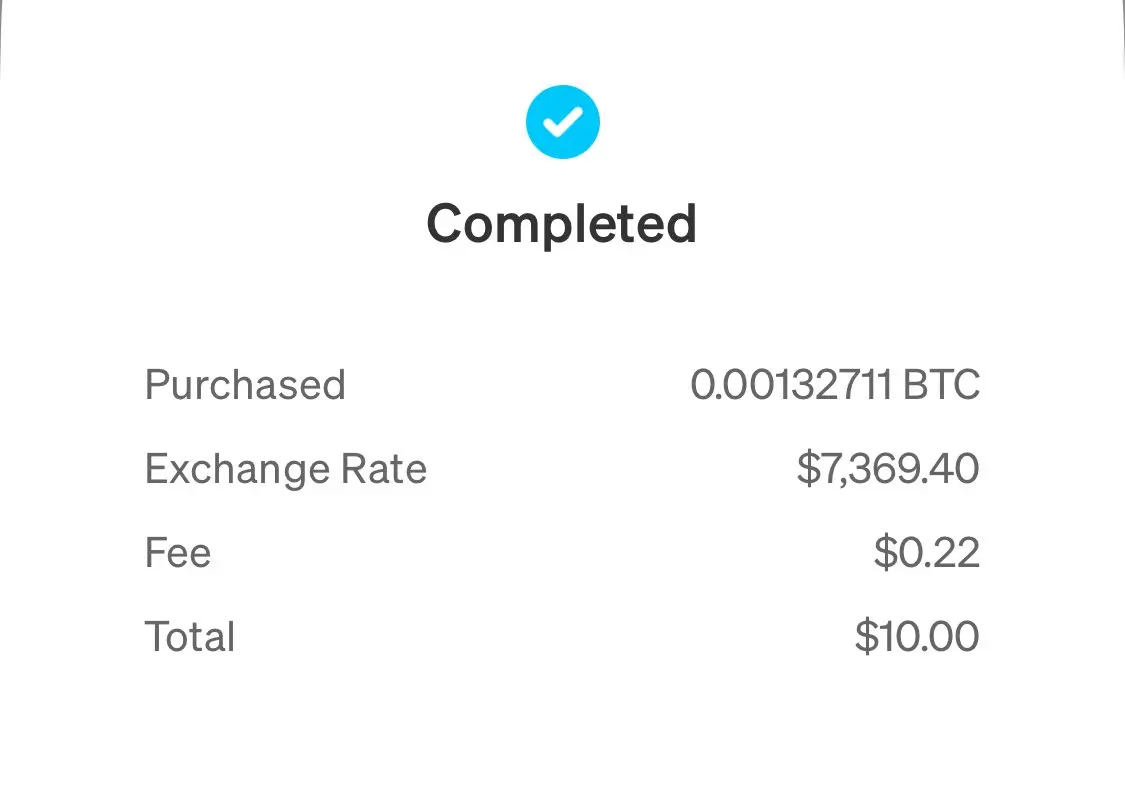1125x799 pixels.
Task: Tap the word Exchange in Exchange Rate
Action: click(x=237, y=470)
